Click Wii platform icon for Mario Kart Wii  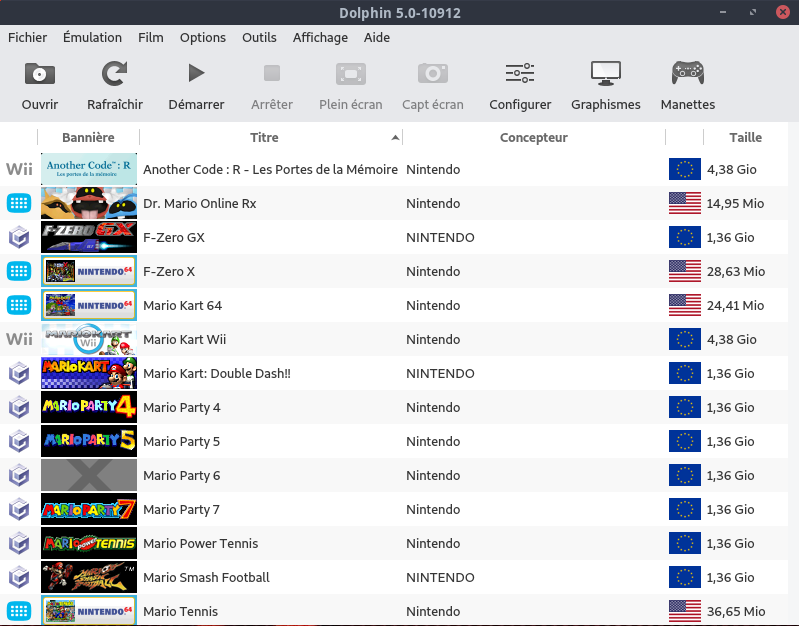click(x=19, y=339)
